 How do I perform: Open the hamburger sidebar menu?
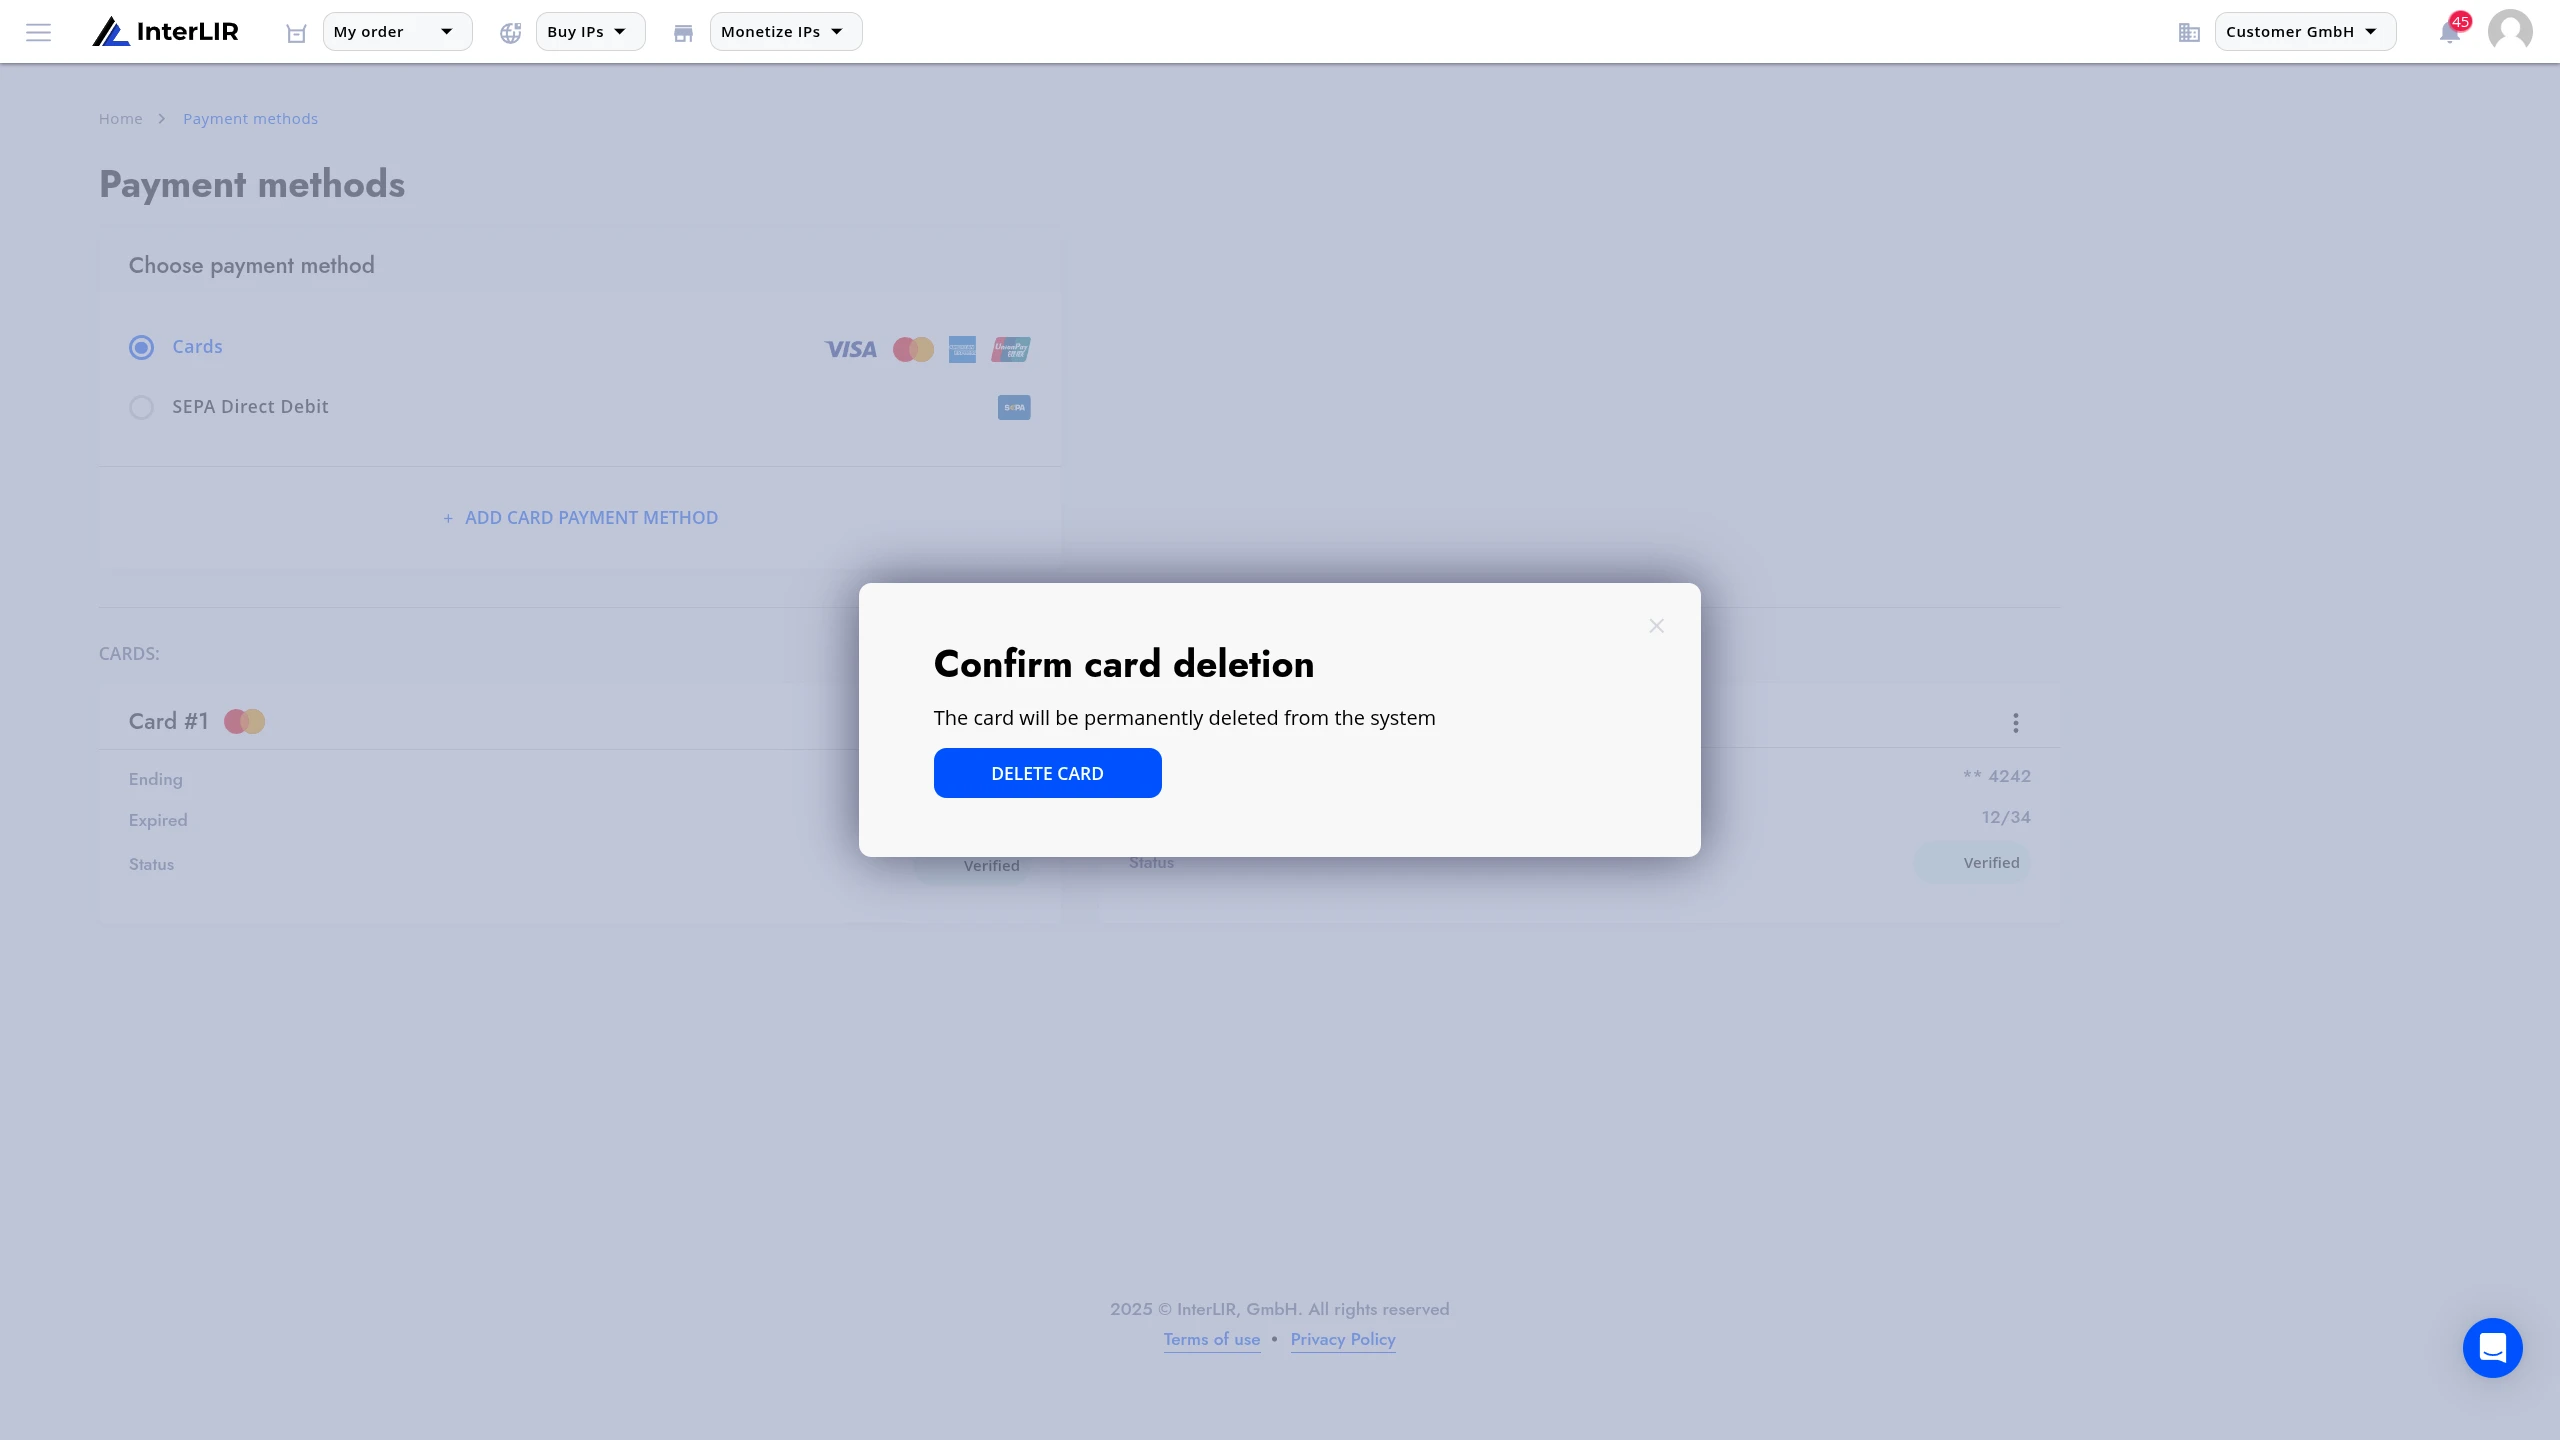tap(38, 32)
